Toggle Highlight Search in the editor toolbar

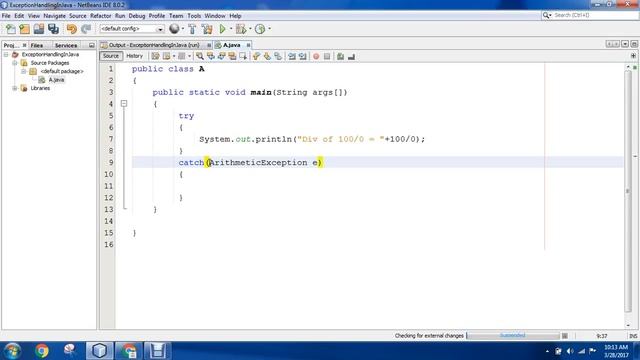pos(232,56)
